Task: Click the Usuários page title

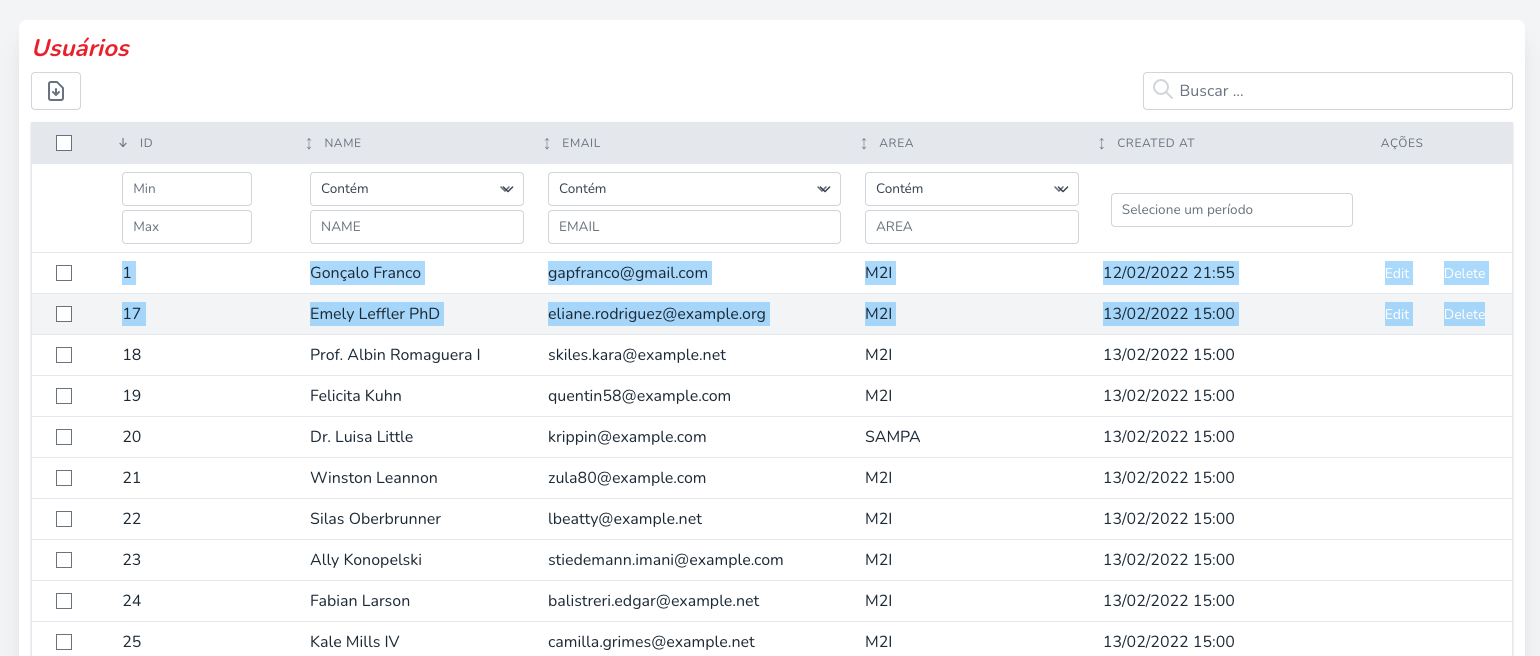Action: click(81, 48)
